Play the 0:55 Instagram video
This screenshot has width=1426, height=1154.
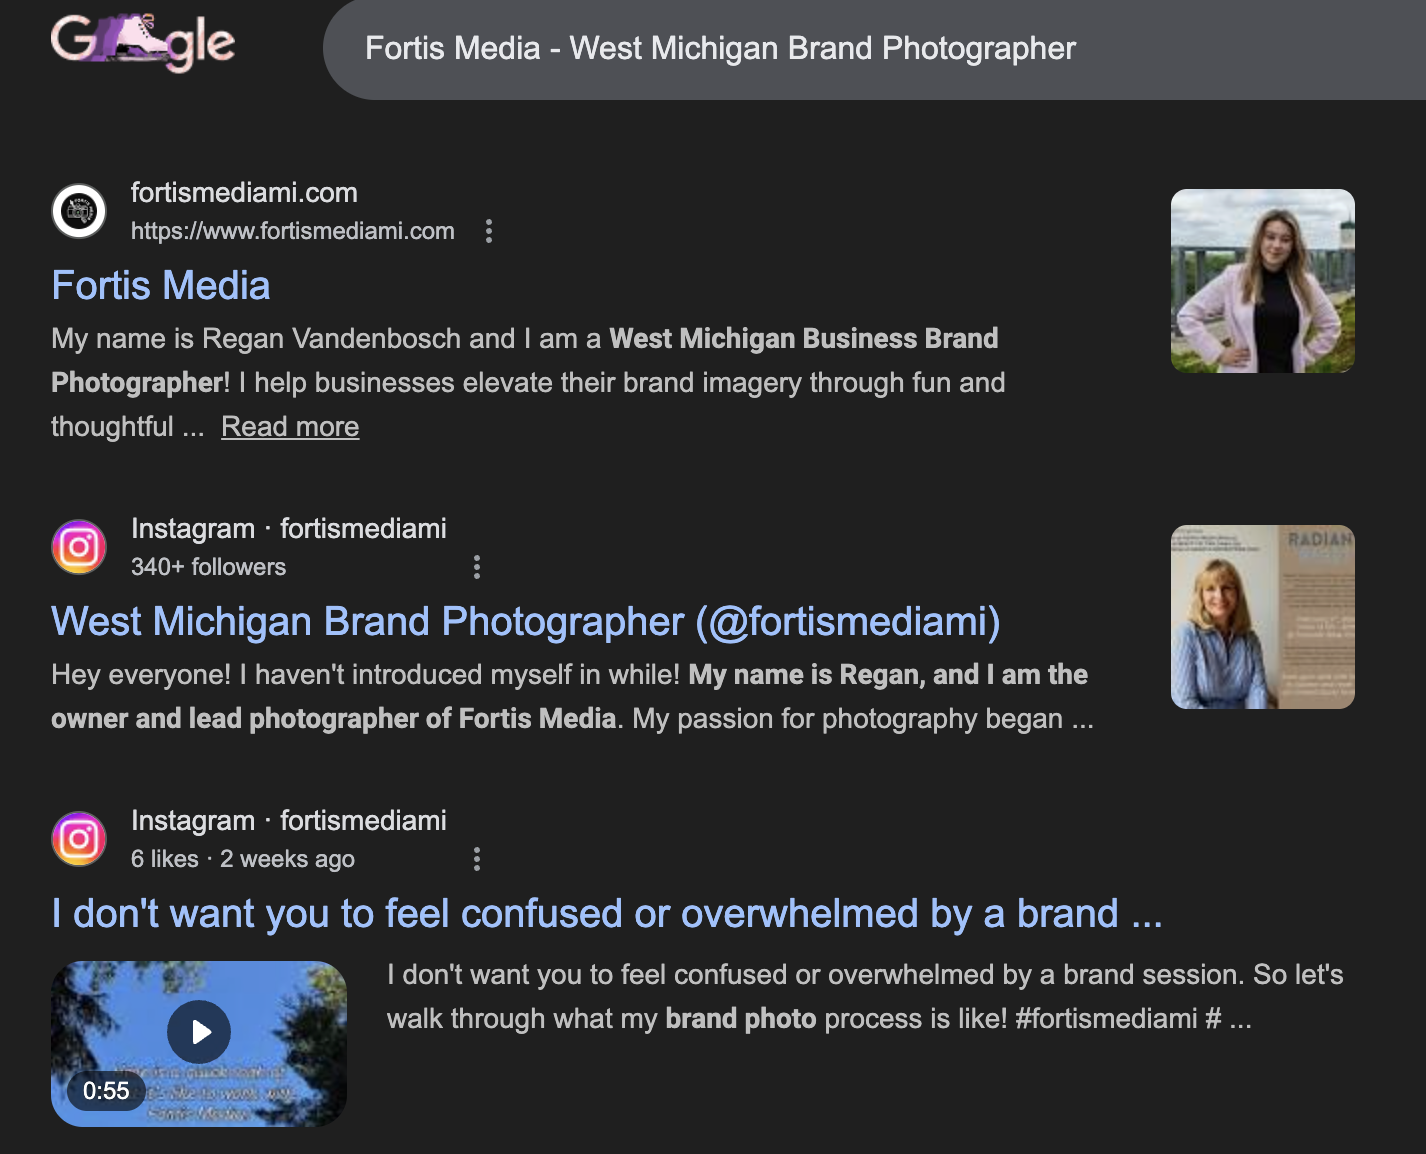click(x=199, y=1032)
